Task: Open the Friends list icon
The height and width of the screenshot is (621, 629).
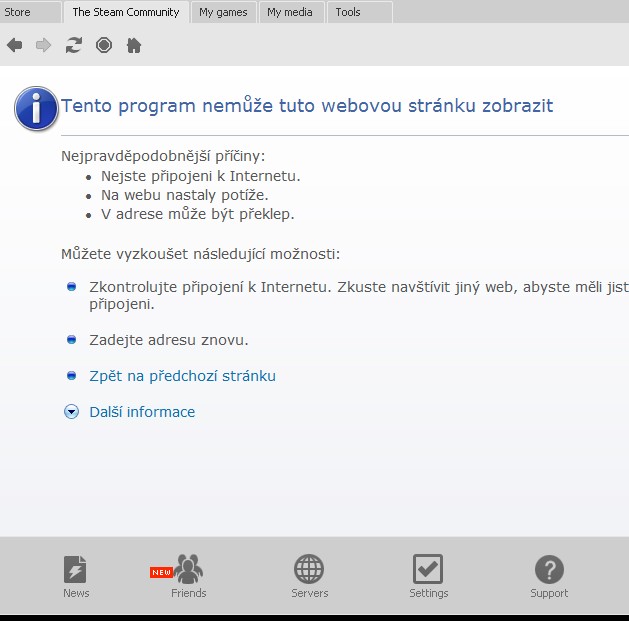Action: tap(189, 569)
